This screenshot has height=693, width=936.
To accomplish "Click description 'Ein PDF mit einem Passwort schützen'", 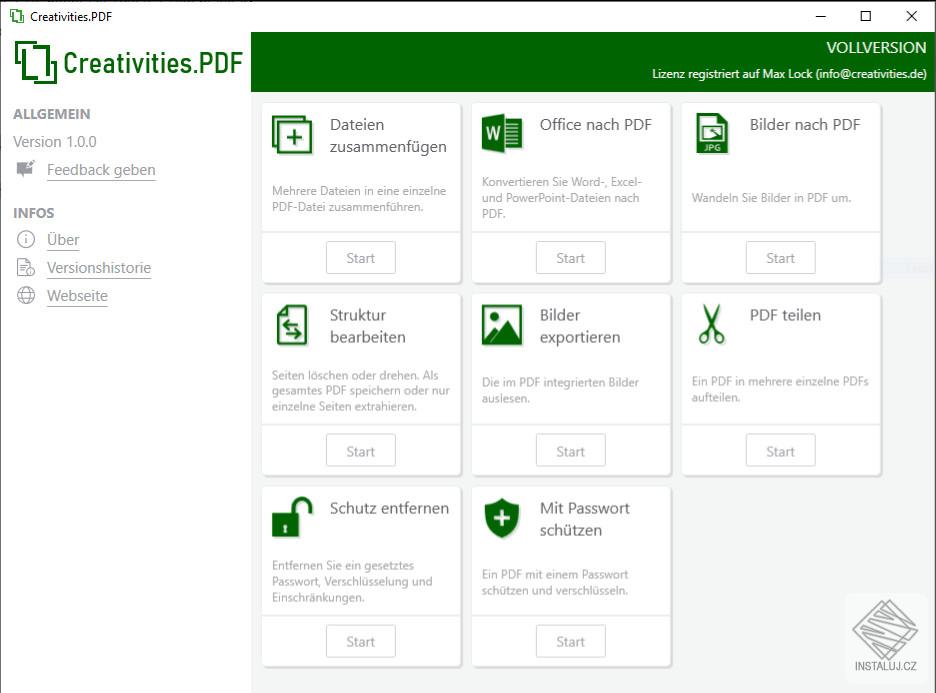I will [555, 582].
